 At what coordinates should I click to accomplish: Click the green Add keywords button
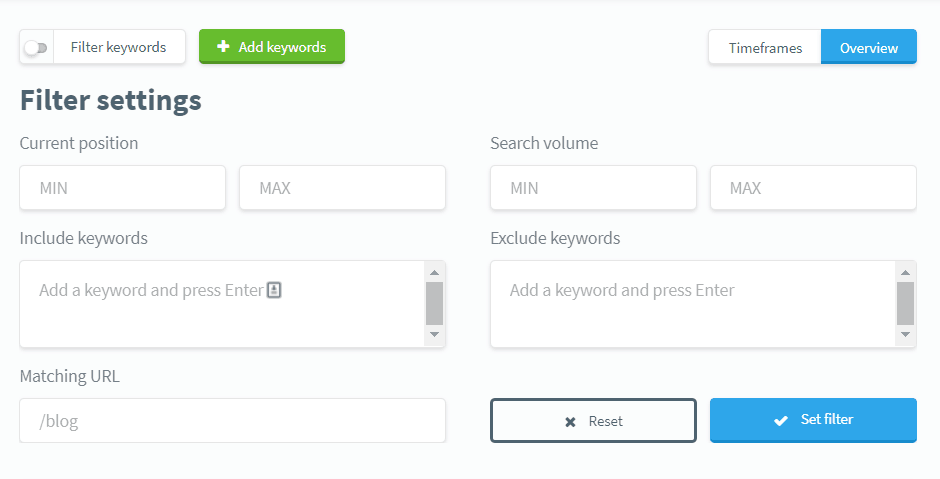(x=272, y=46)
